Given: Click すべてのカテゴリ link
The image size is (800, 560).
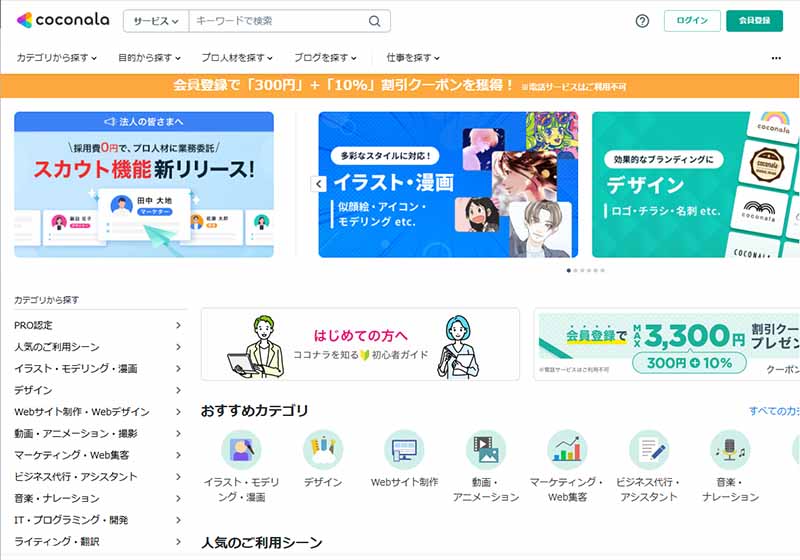Looking at the screenshot, I should [x=774, y=411].
